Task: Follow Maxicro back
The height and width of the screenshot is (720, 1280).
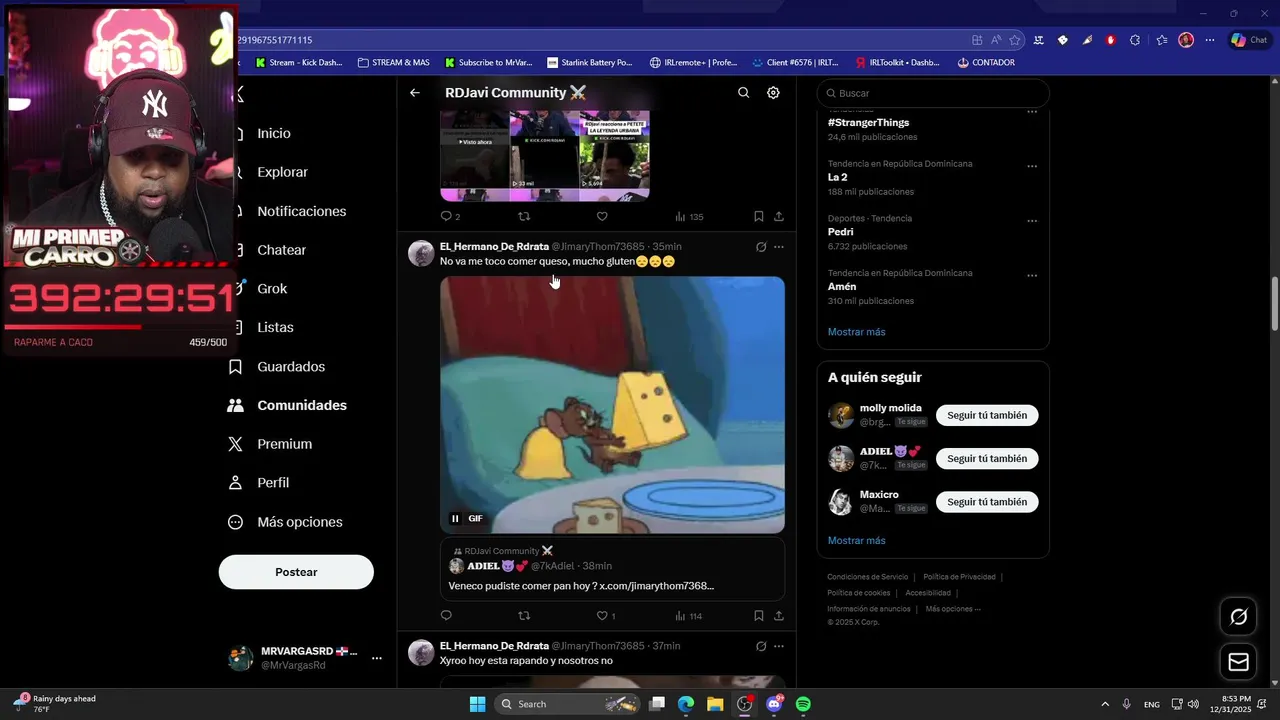Action: pos(987,502)
